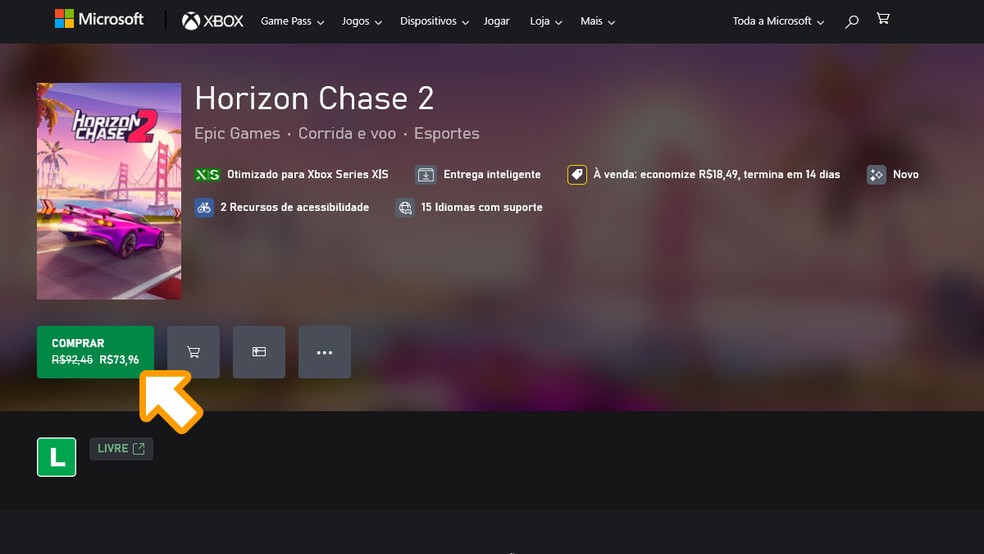Open the LIVRE rating link
The width and height of the screenshot is (984, 554).
[121, 449]
